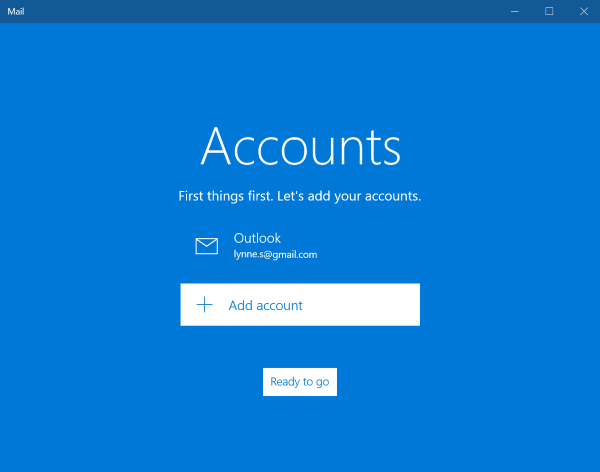Click the plus icon in Add account

coord(204,305)
